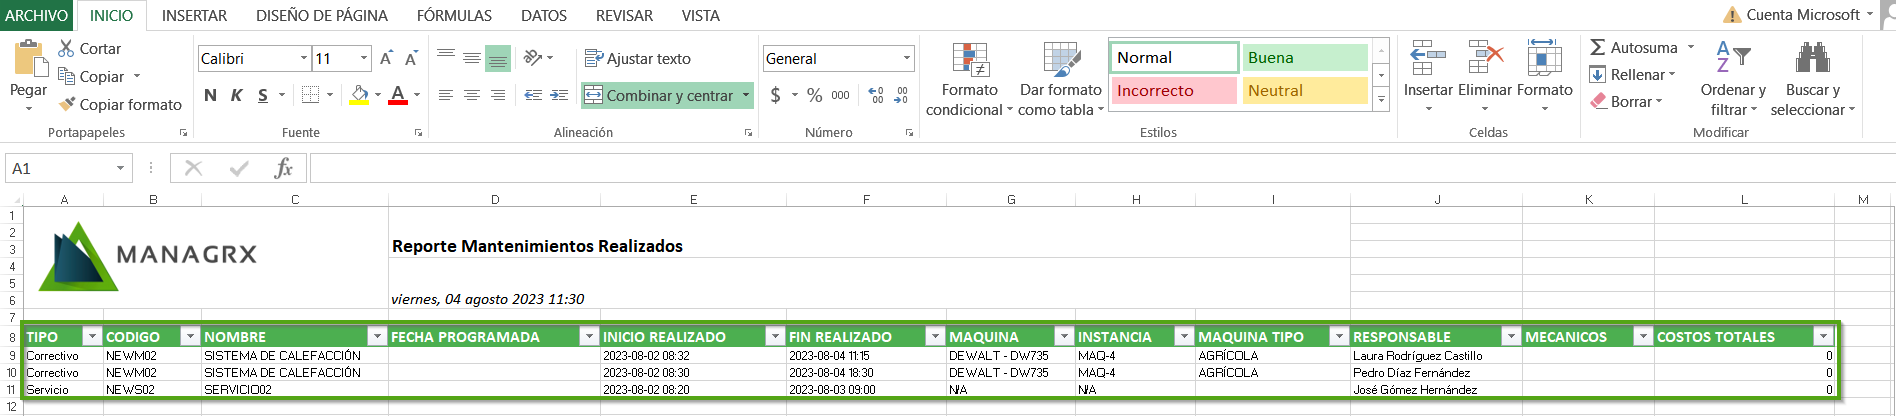Apply the Incorrecto cell style swatch
Screen dimensions: 1896x416
pos(1173,91)
